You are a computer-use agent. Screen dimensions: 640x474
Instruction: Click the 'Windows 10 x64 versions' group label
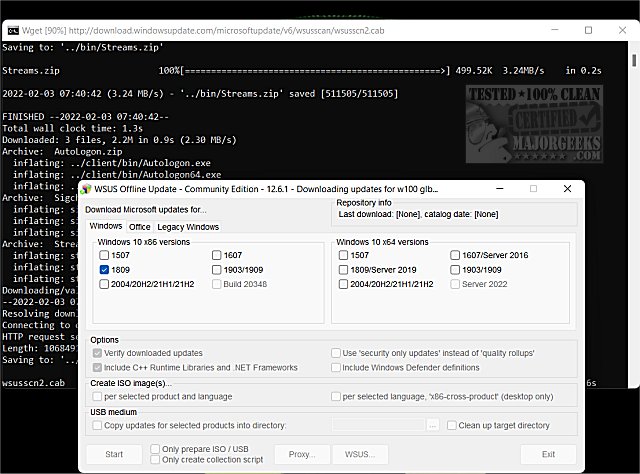pyautogui.click(x=382, y=242)
